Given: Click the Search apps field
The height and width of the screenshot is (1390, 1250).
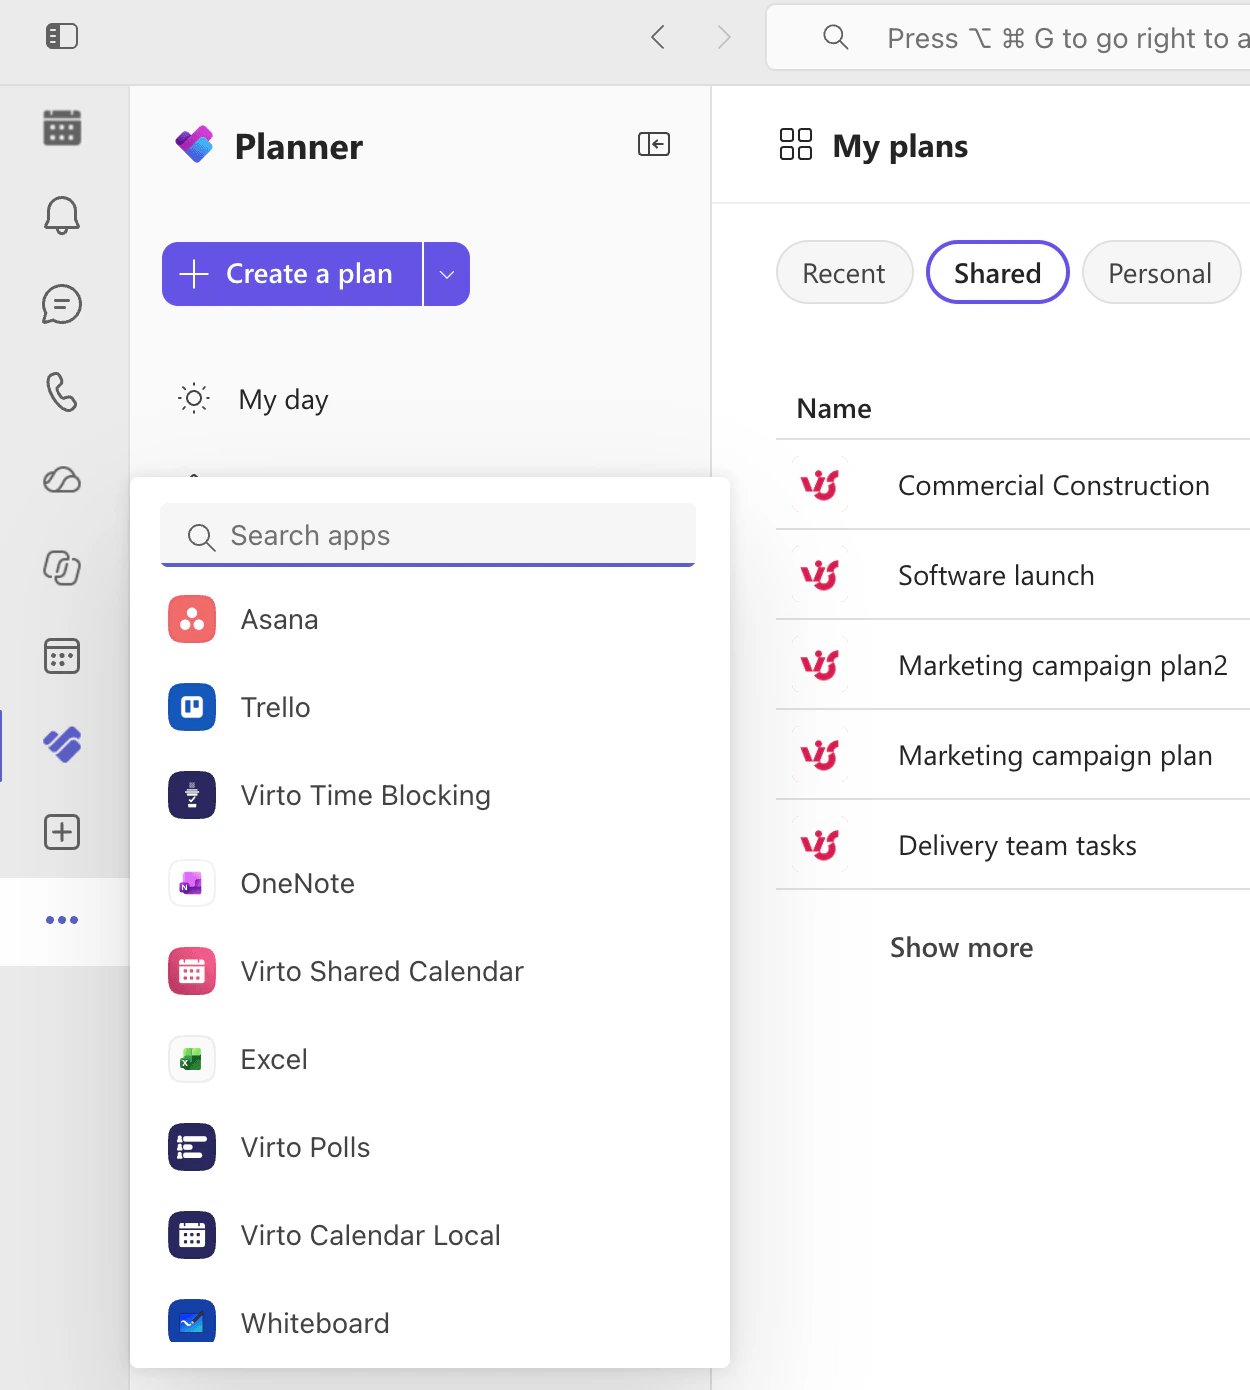Looking at the screenshot, I should [428, 535].
